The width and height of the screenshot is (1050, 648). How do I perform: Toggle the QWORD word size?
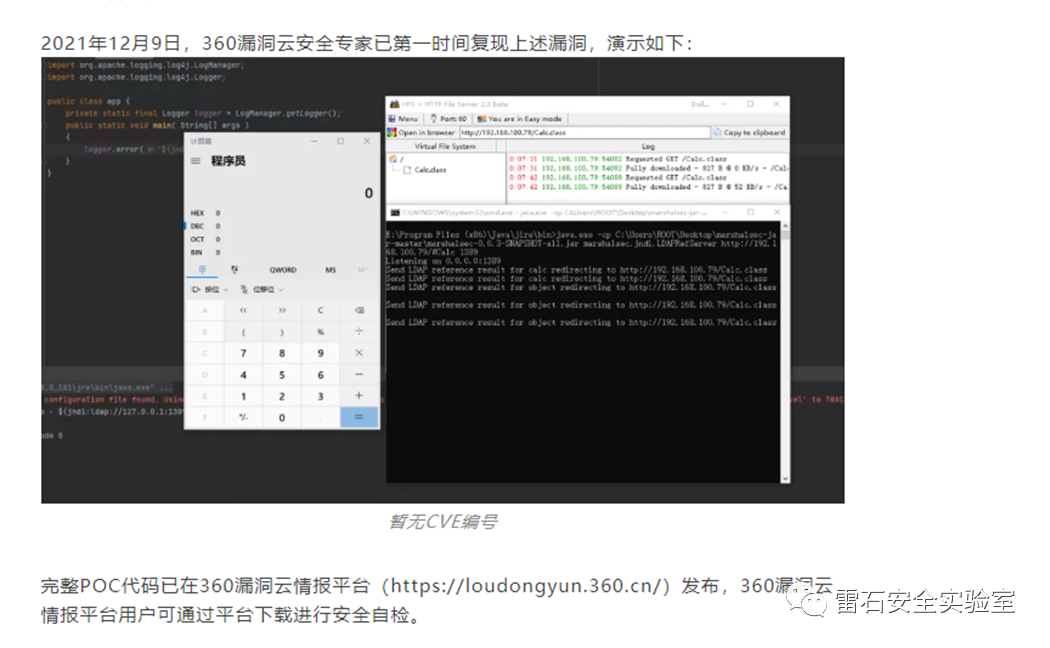point(283,270)
